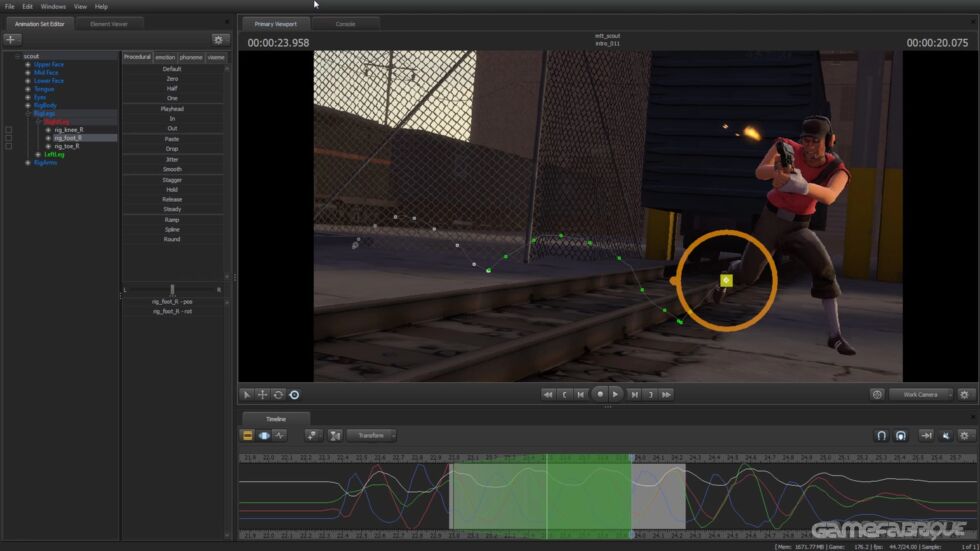The image size is (980, 551).
Task: Apply the Zero preset
Action: pyautogui.click(x=172, y=79)
